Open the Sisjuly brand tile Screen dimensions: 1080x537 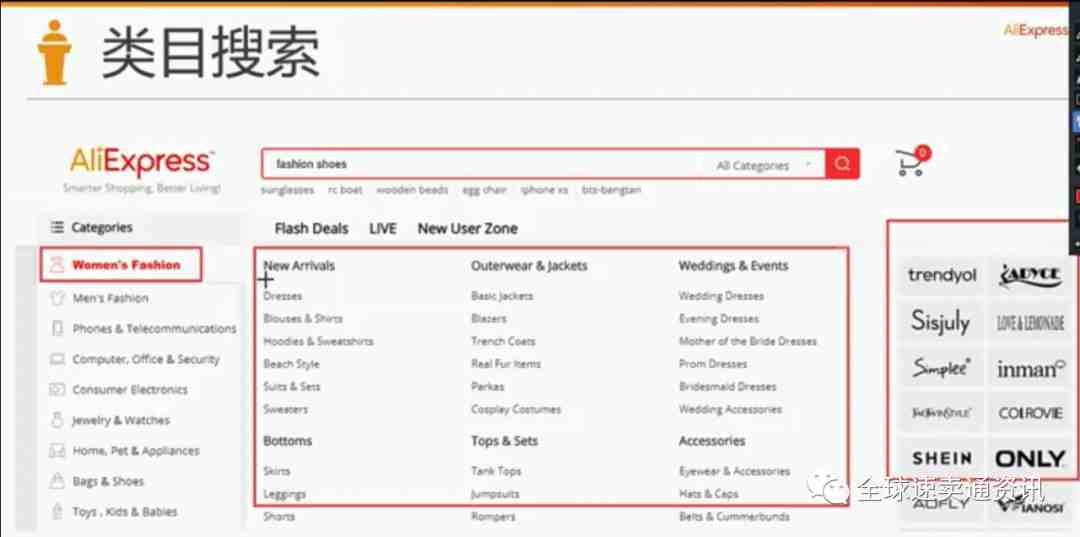pos(942,322)
